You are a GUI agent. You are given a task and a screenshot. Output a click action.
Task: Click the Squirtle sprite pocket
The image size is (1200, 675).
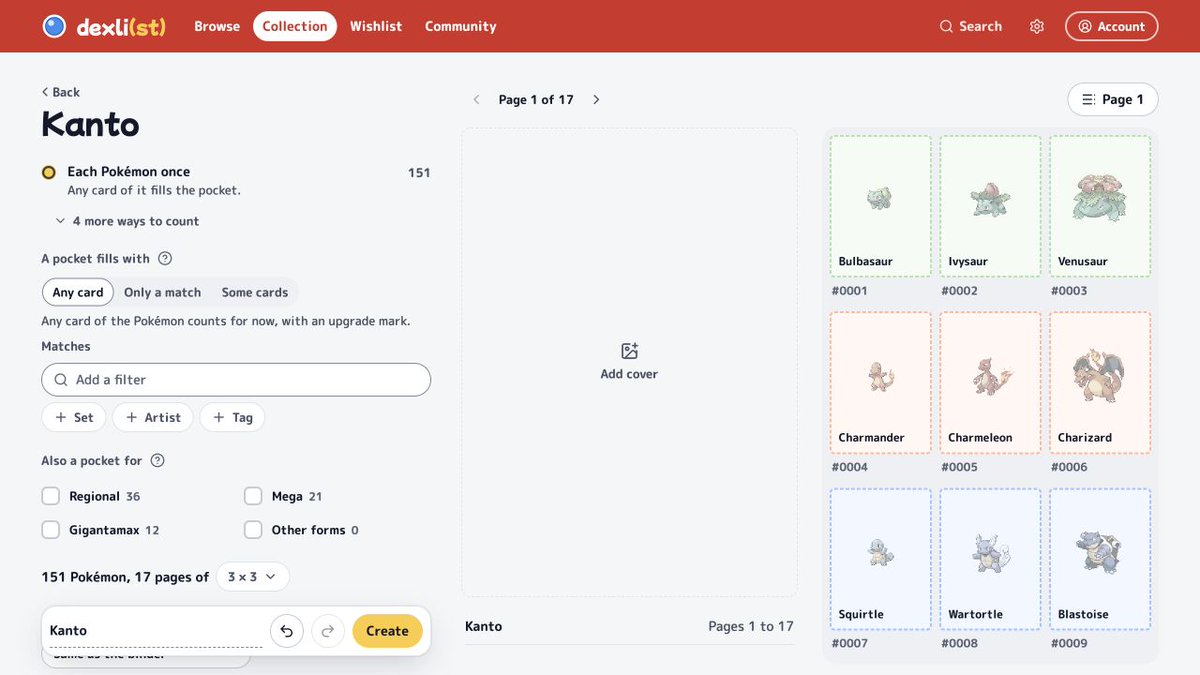coord(881,559)
